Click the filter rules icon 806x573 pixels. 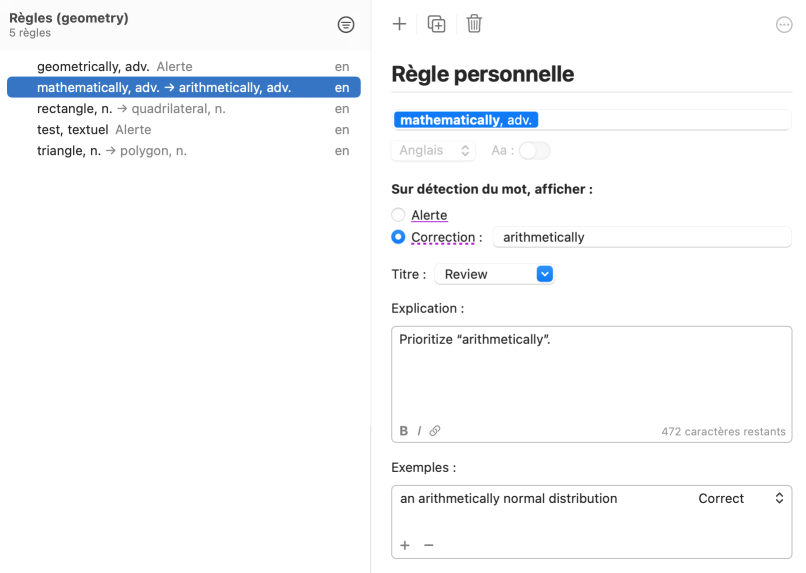(x=346, y=25)
